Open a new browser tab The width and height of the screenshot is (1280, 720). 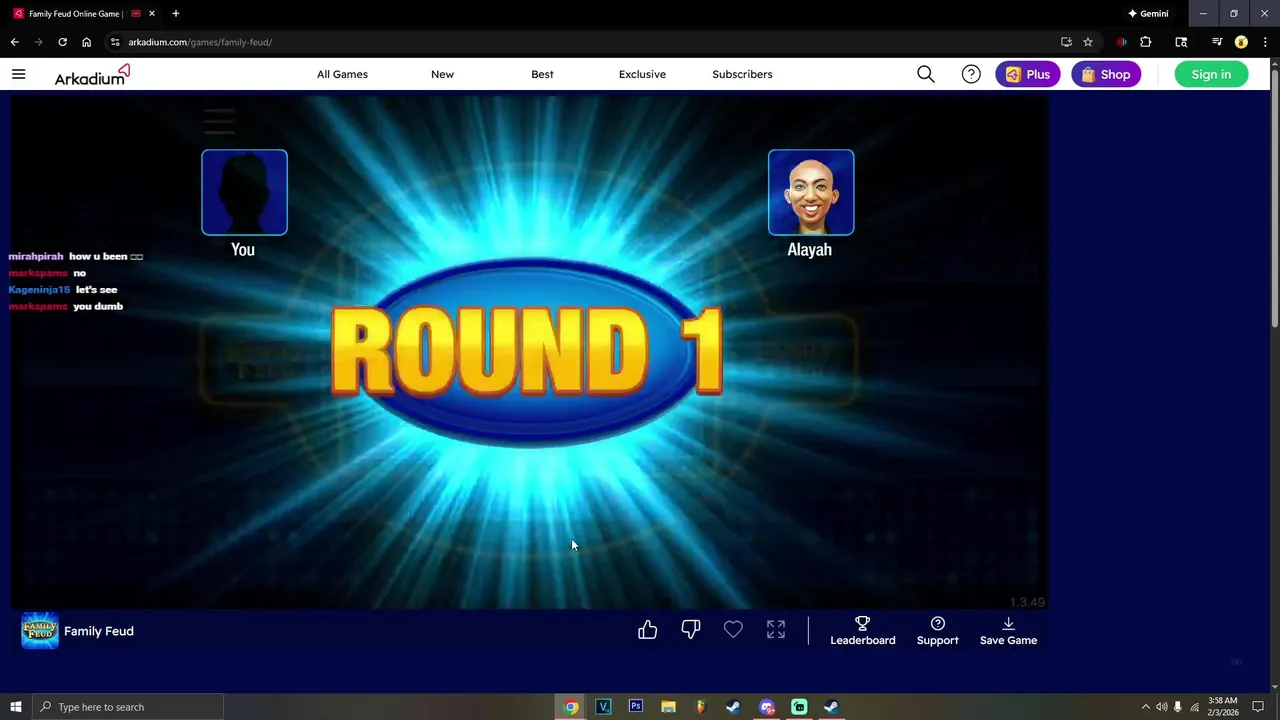(x=176, y=14)
